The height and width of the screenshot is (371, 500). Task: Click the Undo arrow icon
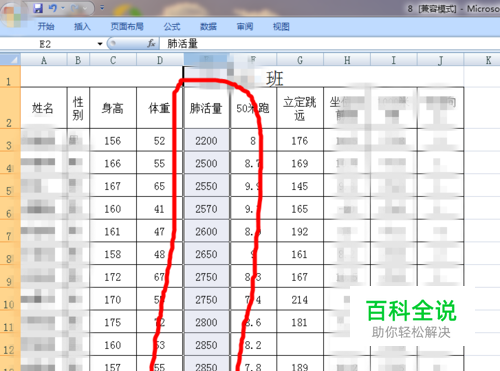point(53,8)
